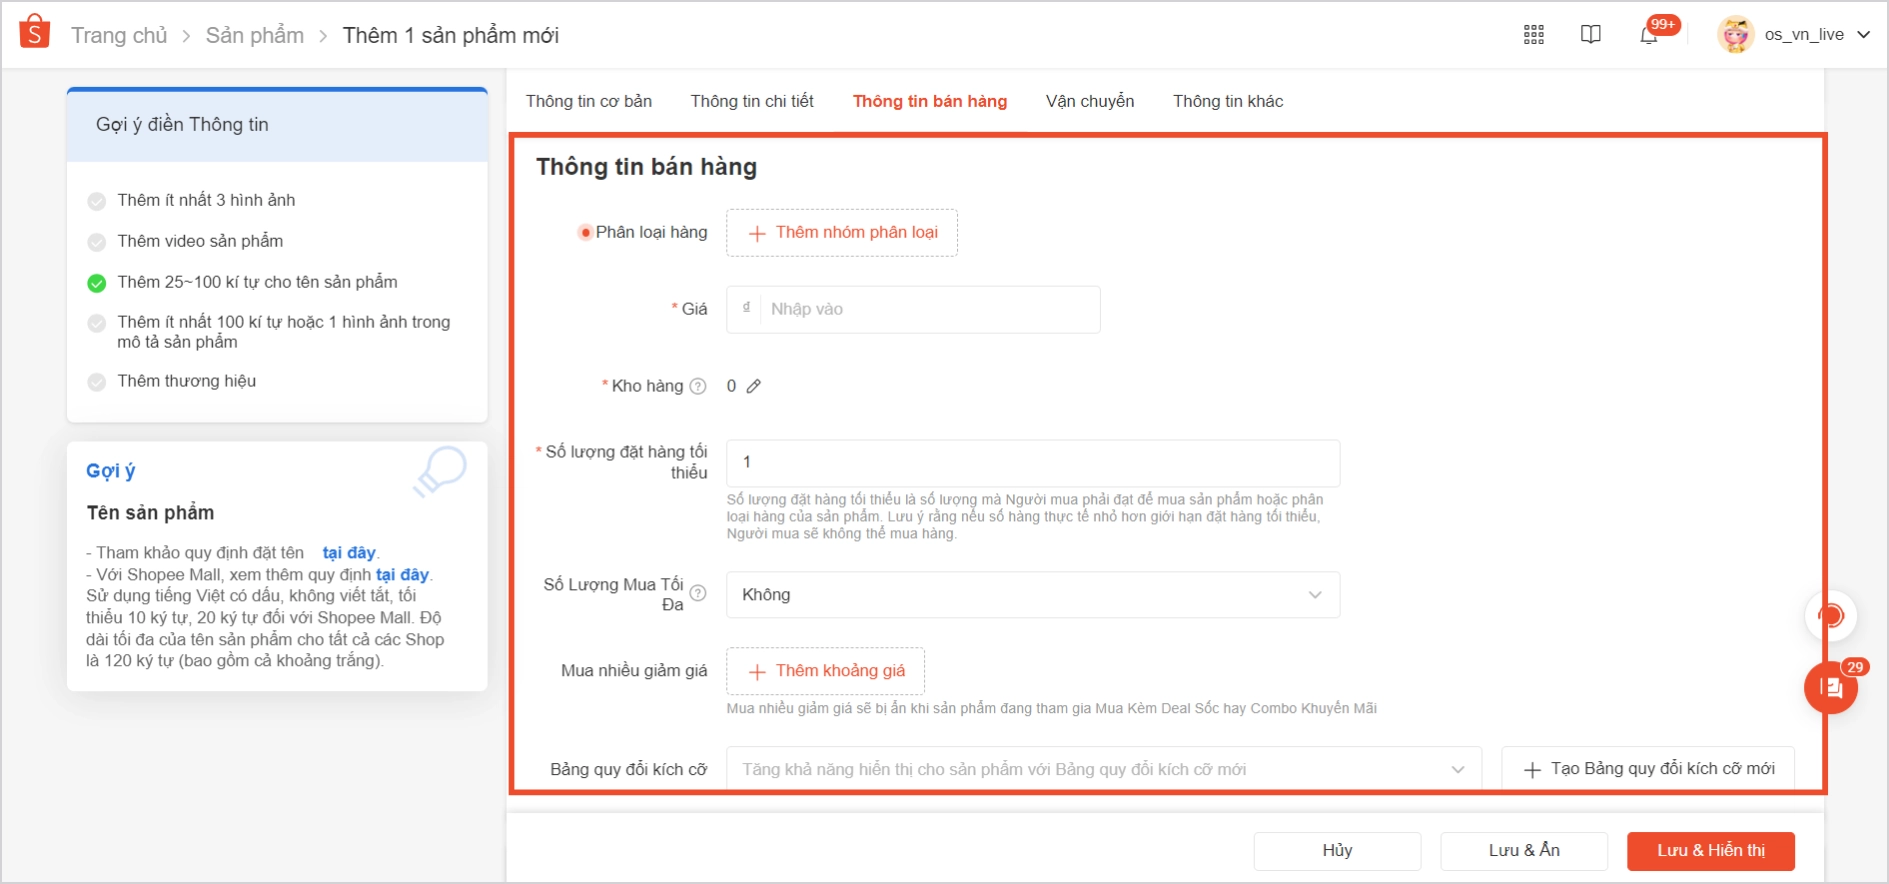The height and width of the screenshot is (884, 1889).
Task: Click the lightbulb icon in Gợi ý
Action: point(440,471)
